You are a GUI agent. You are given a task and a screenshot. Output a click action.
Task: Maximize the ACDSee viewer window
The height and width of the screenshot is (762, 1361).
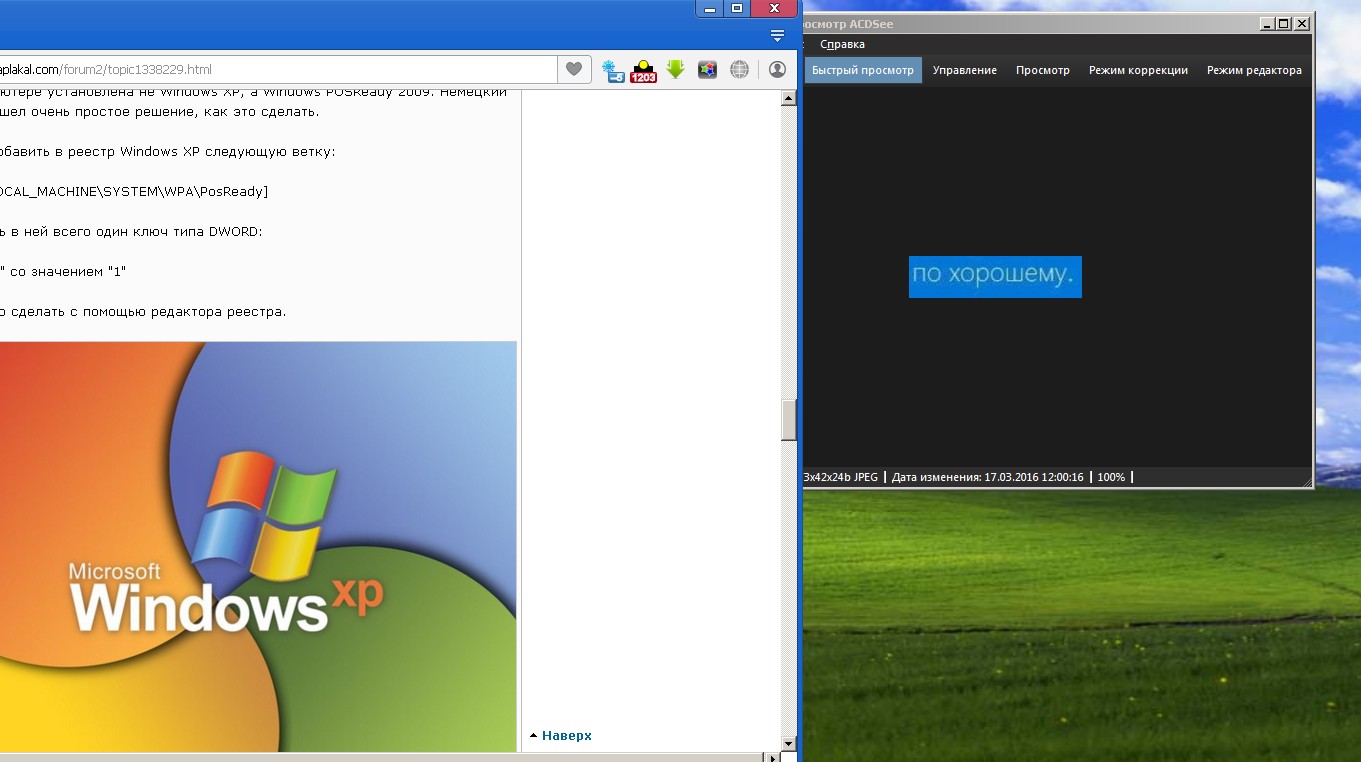(x=1284, y=23)
